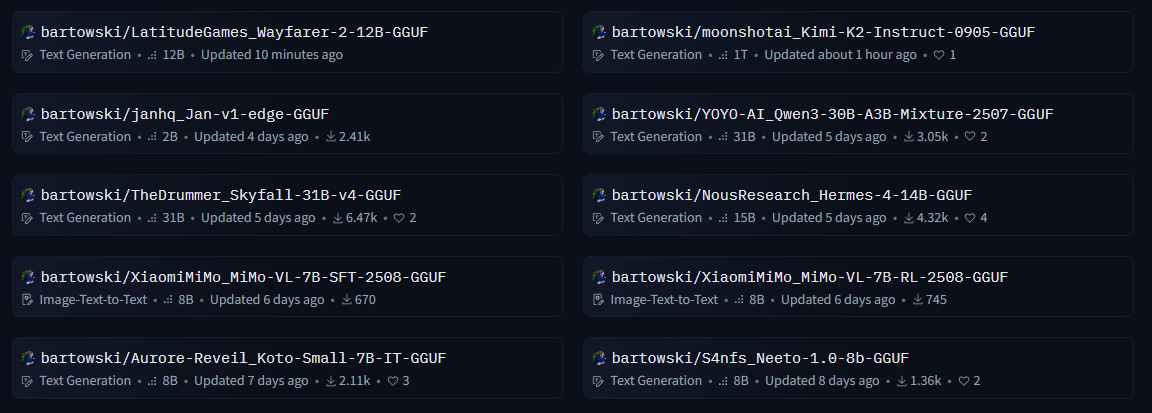Click avatar icon beside TheDrummer_Skyfall title

28,195
